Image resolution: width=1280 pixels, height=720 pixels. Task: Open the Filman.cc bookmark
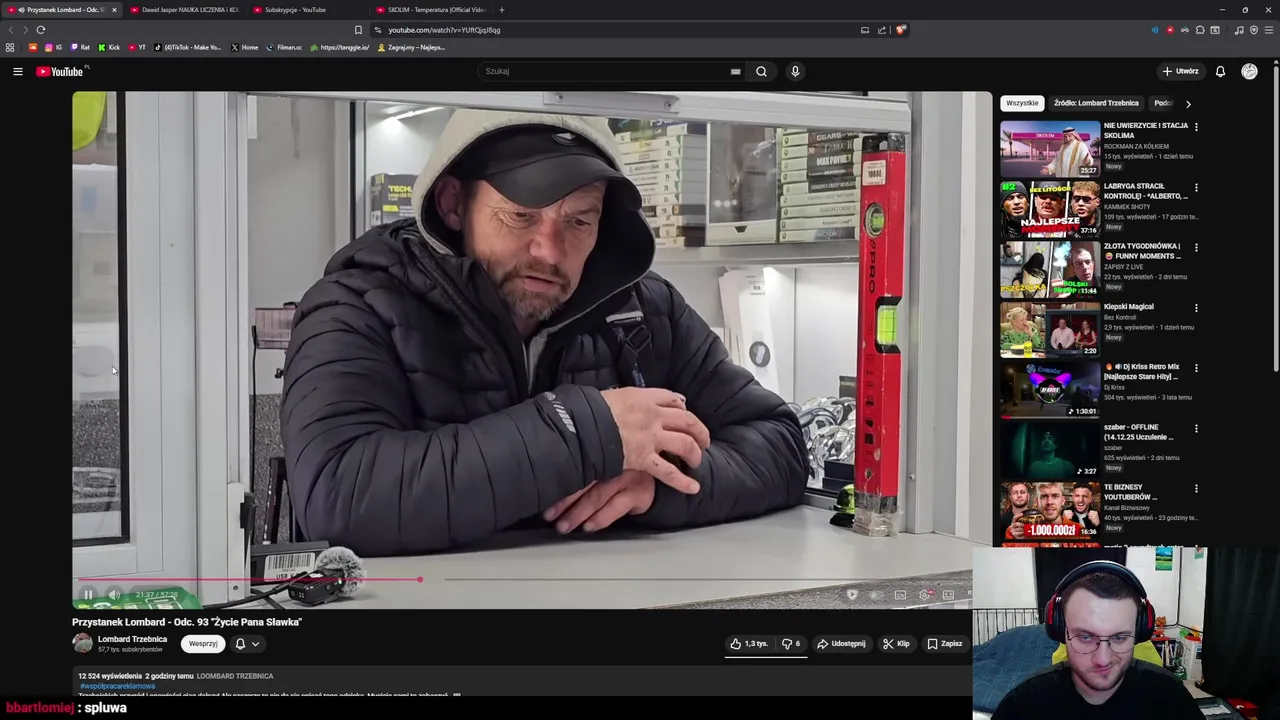284,47
